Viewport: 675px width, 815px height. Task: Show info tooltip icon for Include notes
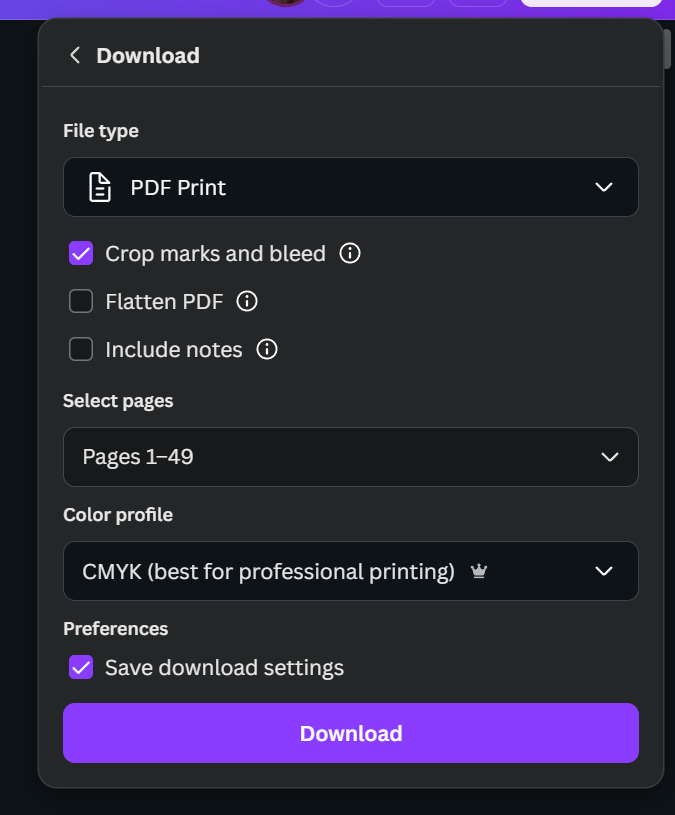click(267, 349)
